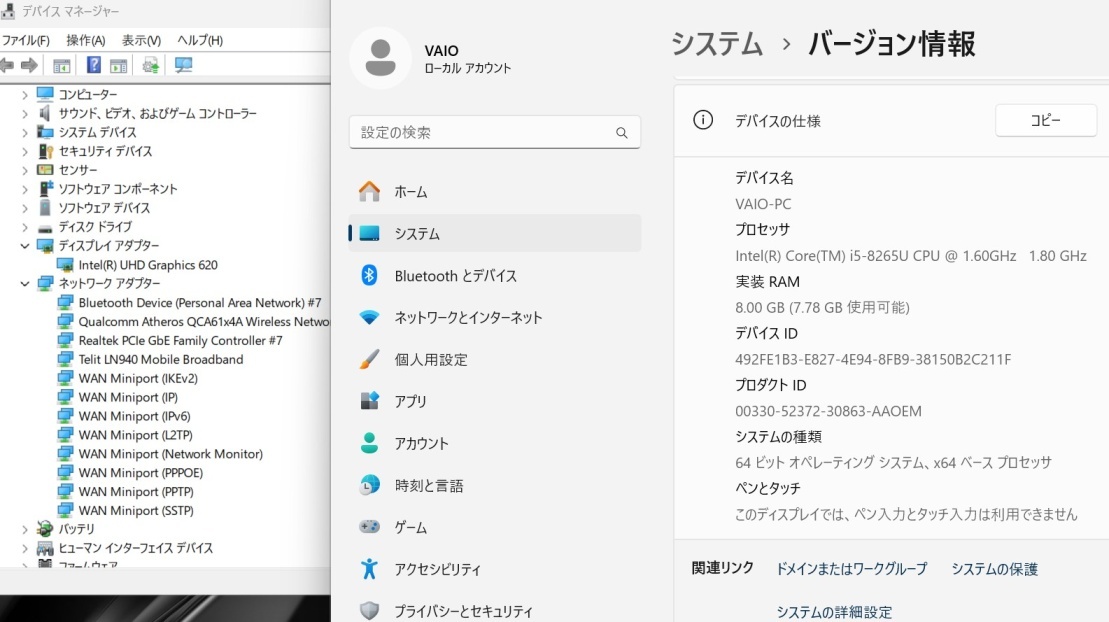Image resolution: width=1109 pixels, height=622 pixels.
Task: Expand the セキュリティ デバイス node
Action: (x=25, y=151)
